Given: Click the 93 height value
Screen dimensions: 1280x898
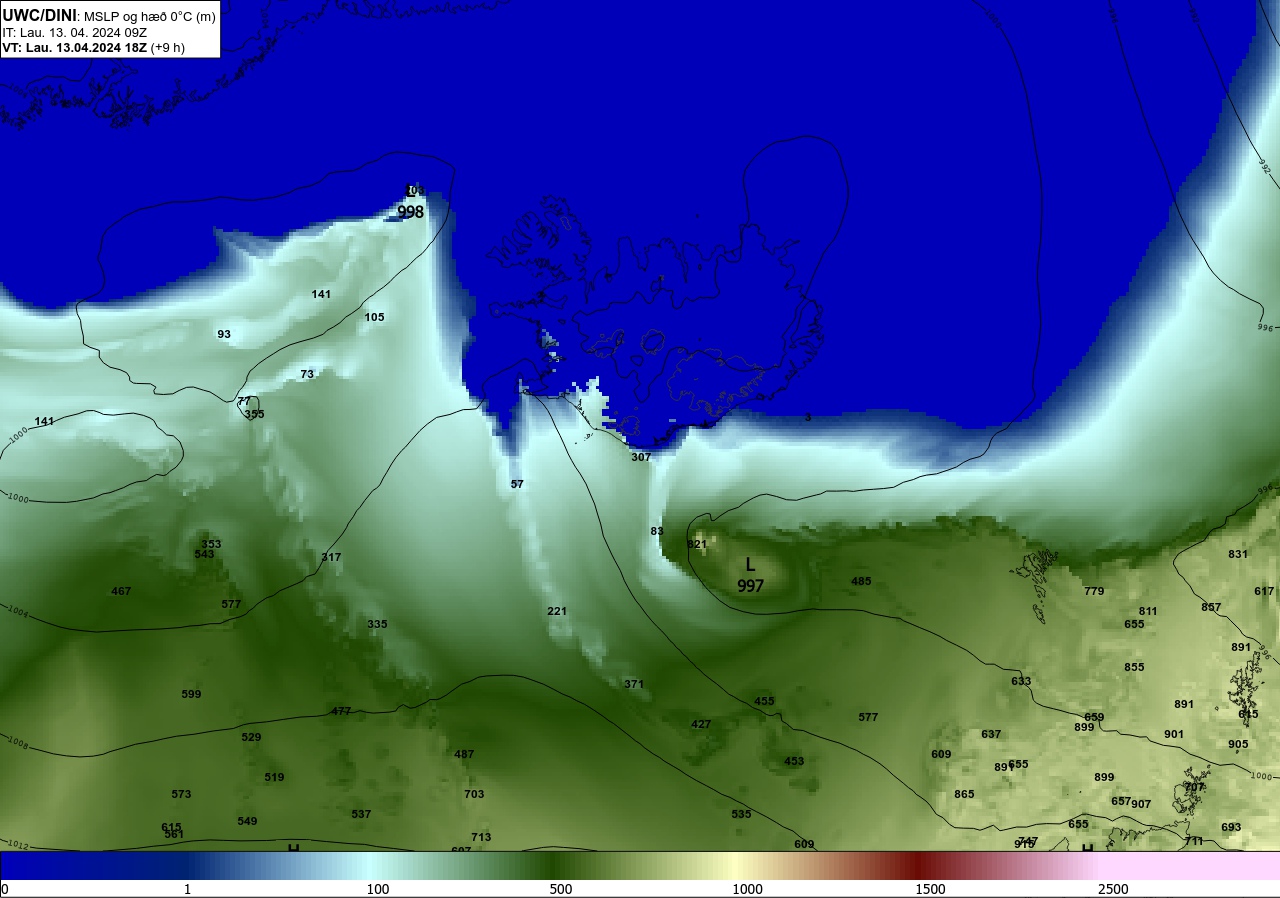Looking at the screenshot, I should tap(224, 334).
